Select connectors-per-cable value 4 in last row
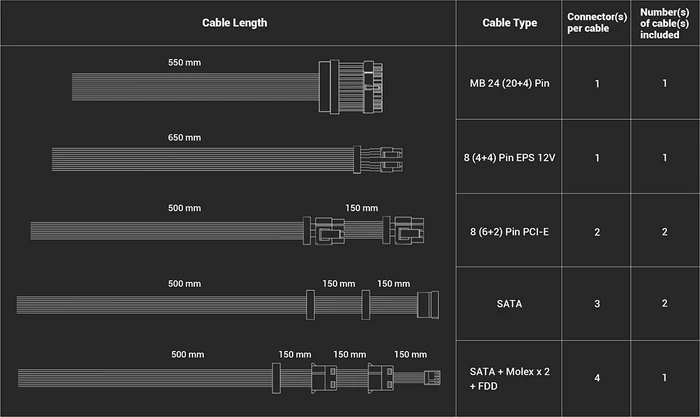Viewport: 700px width, 417px height. click(597, 378)
